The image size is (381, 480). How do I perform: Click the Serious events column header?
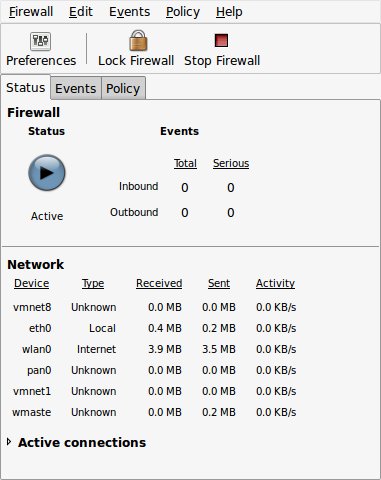tap(231, 163)
